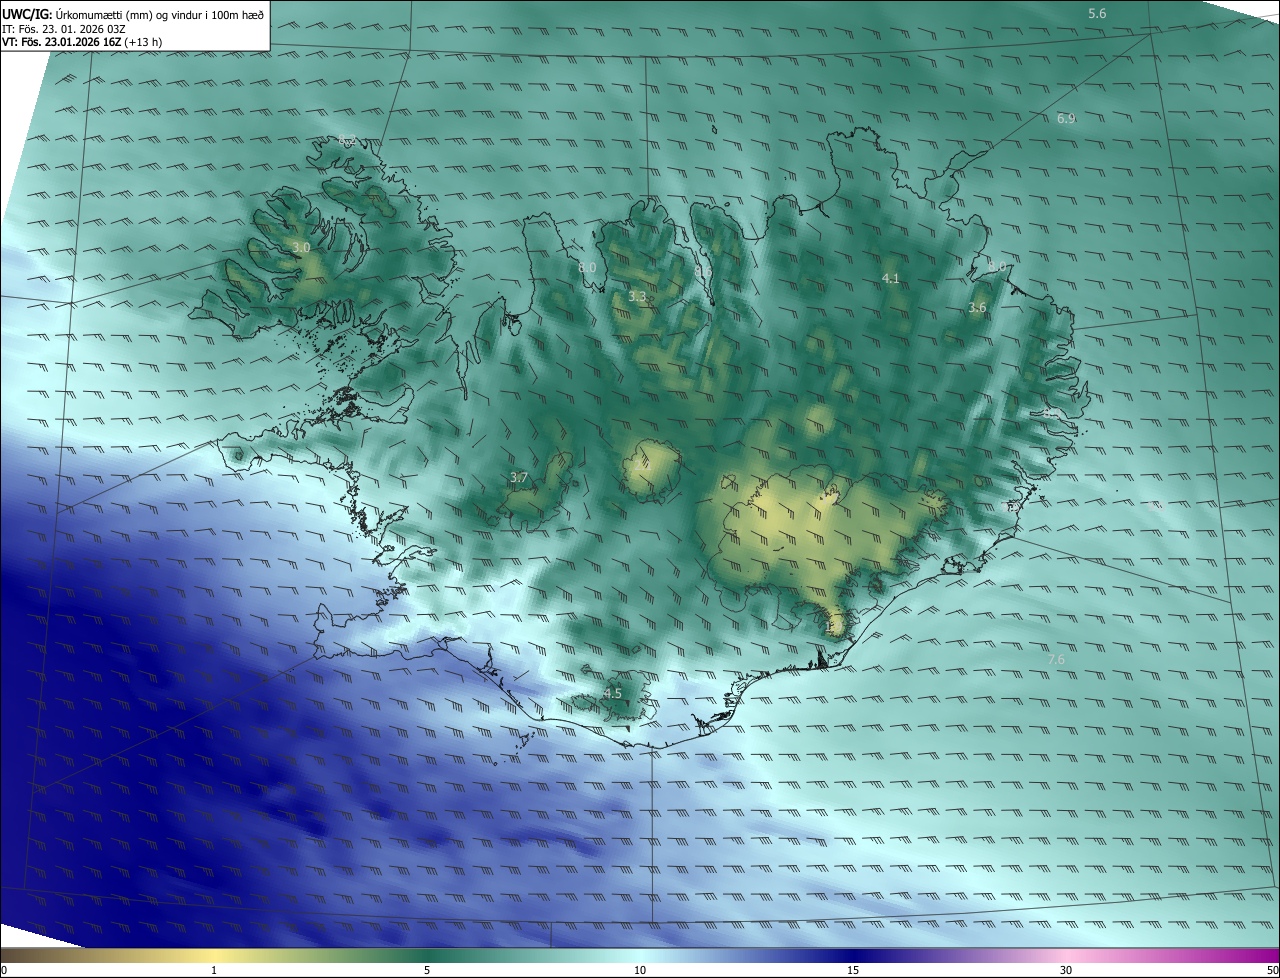Click the 0 tick on the color scale
This screenshot has height=978, width=1280.
(4, 970)
